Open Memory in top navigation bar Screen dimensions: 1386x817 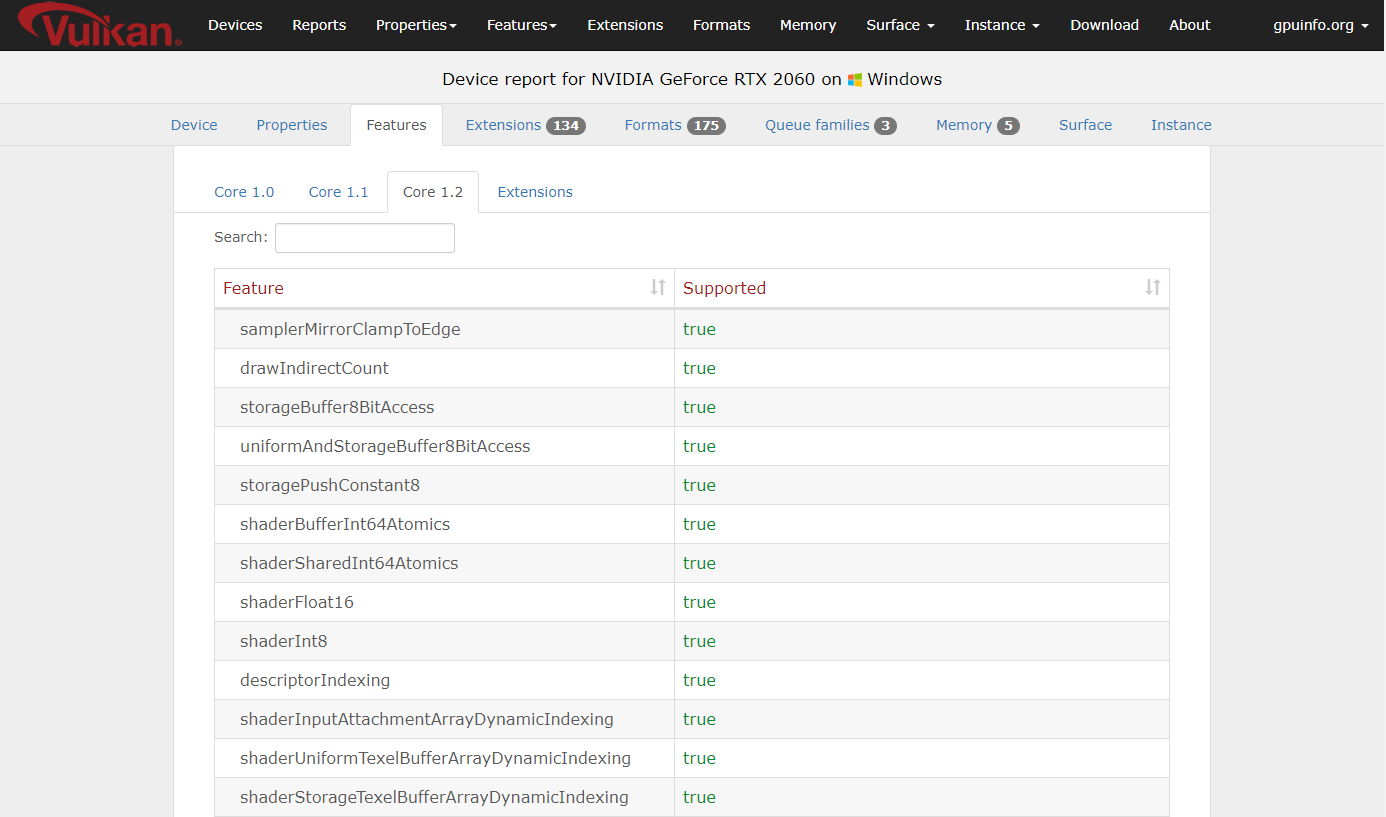pos(808,25)
